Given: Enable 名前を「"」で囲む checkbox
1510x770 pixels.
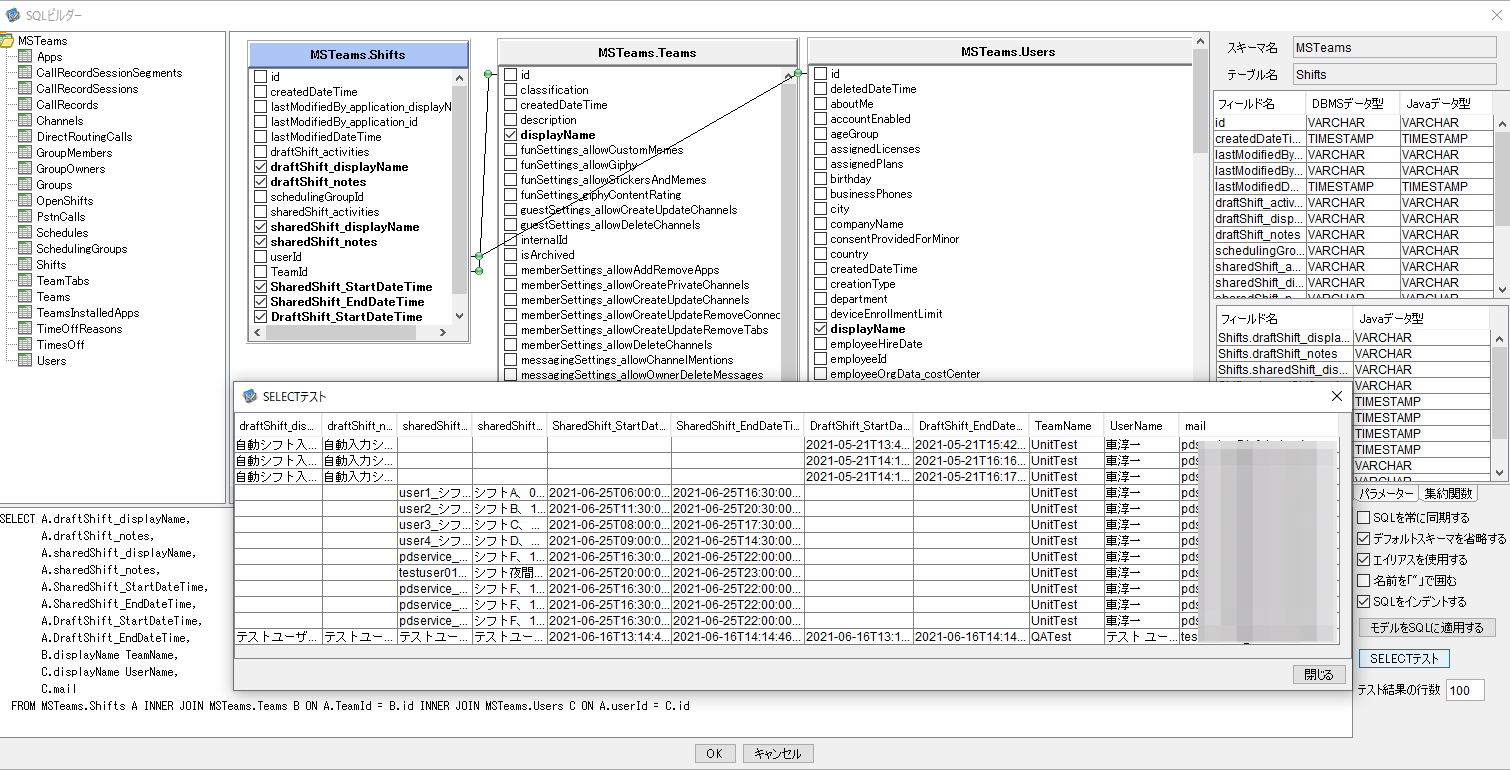Looking at the screenshot, I should pos(1364,581).
